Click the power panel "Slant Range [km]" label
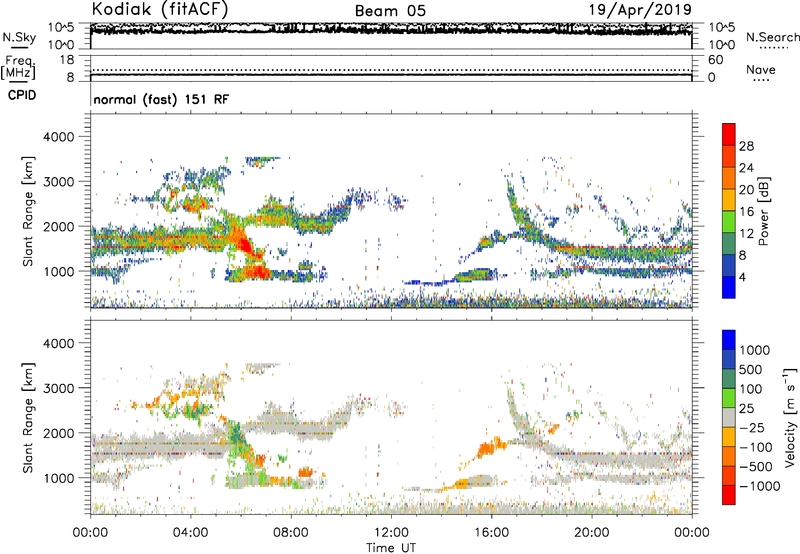 [28, 211]
